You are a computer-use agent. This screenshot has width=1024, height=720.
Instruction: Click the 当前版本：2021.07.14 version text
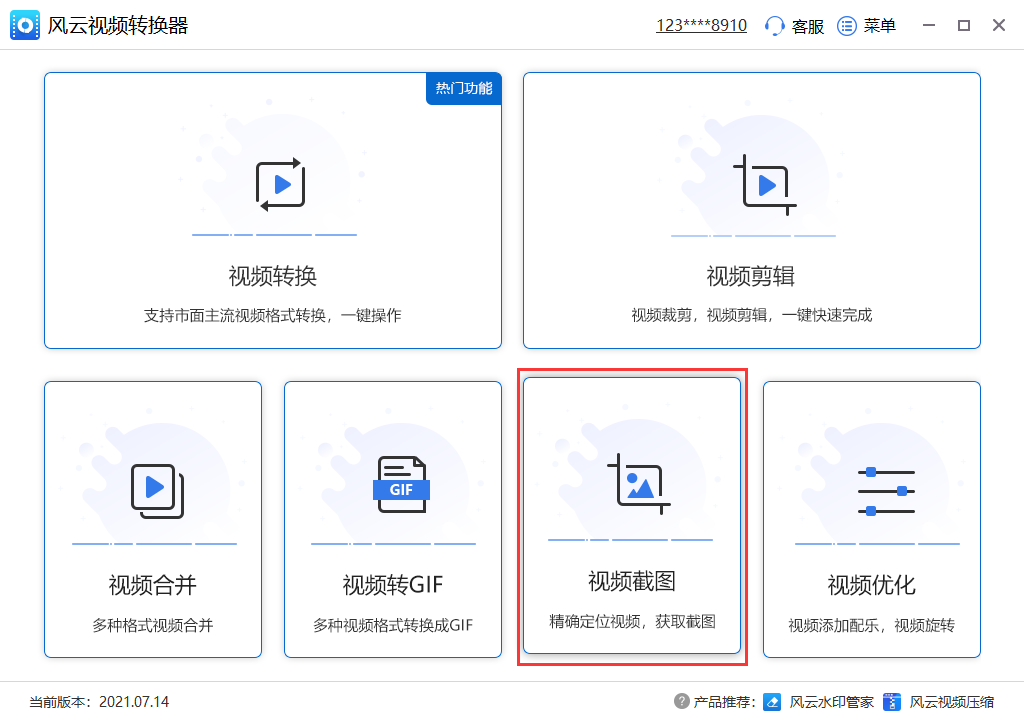99,702
